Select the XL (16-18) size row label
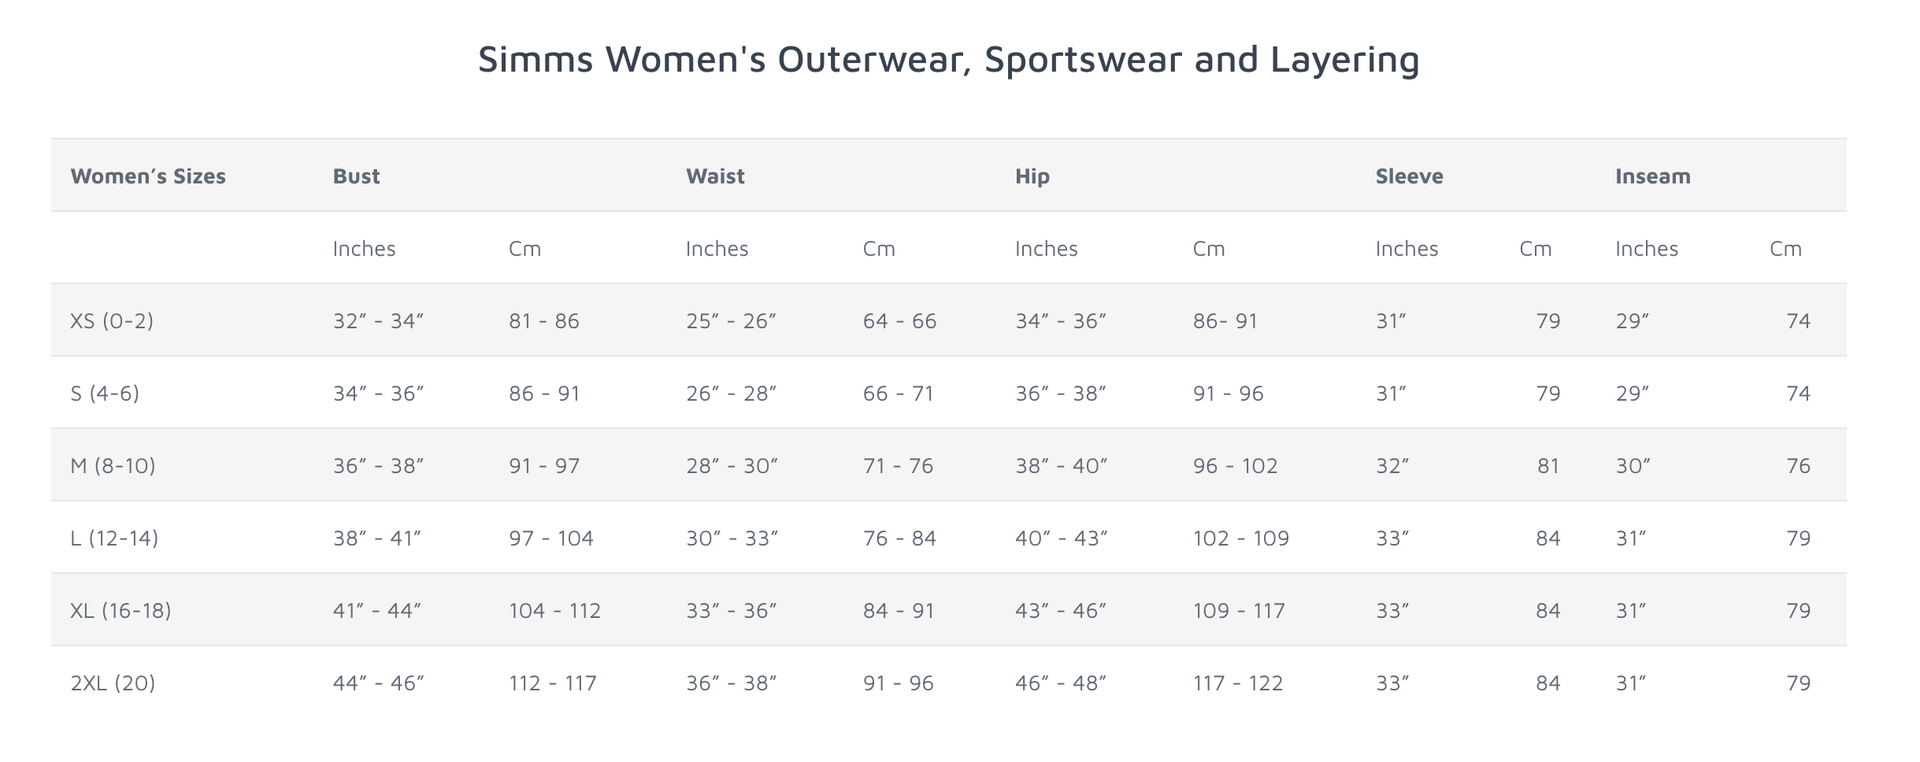This screenshot has height=762, width=1920. [x=121, y=610]
